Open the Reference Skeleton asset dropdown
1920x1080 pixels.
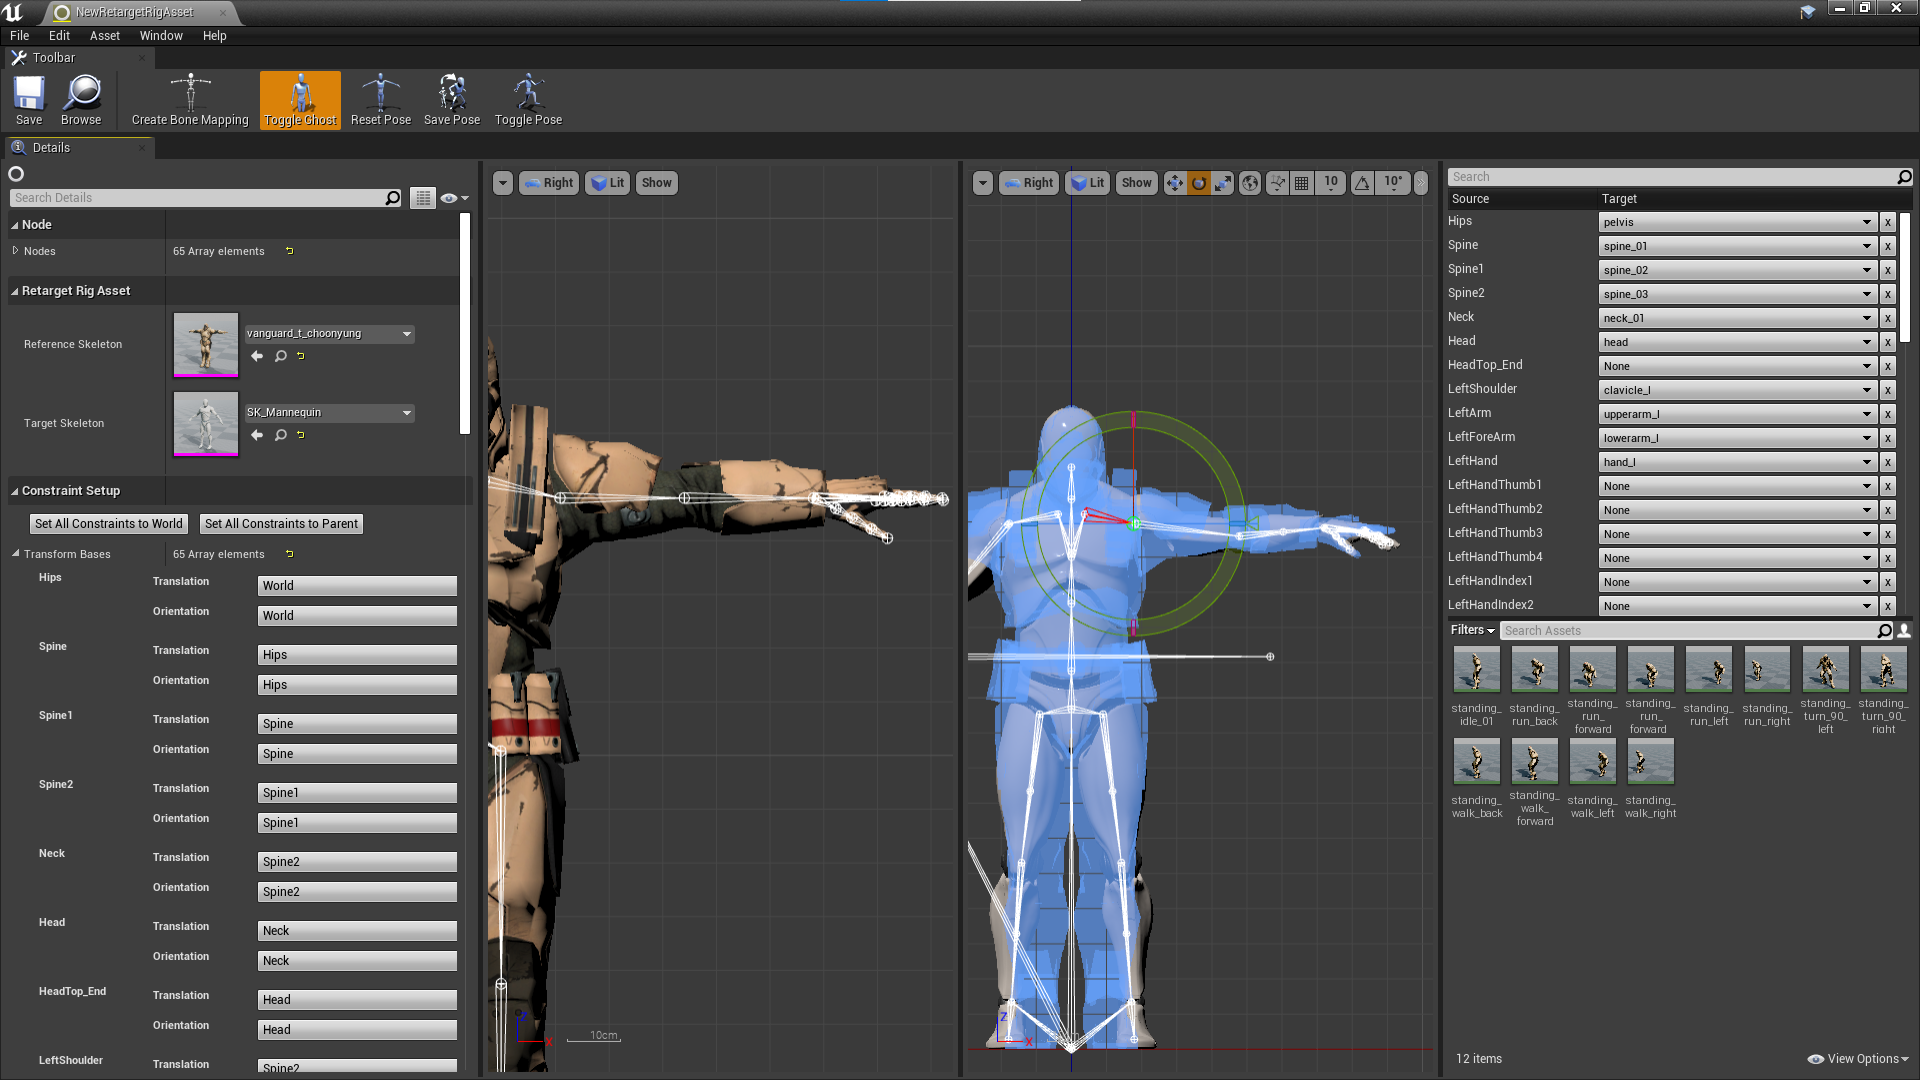(x=406, y=334)
